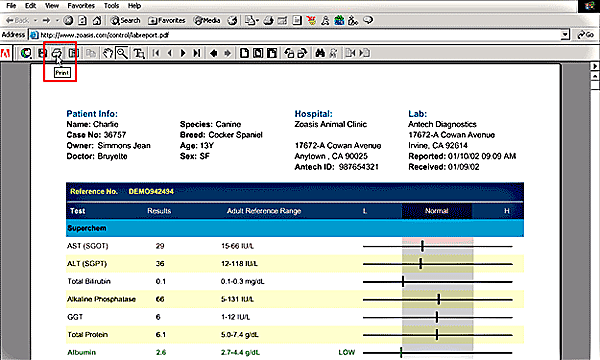This screenshot has height=360, width=600.
Task: Open the Forward button history dropdown
Action: pyautogui.click(x=57, y=20)
